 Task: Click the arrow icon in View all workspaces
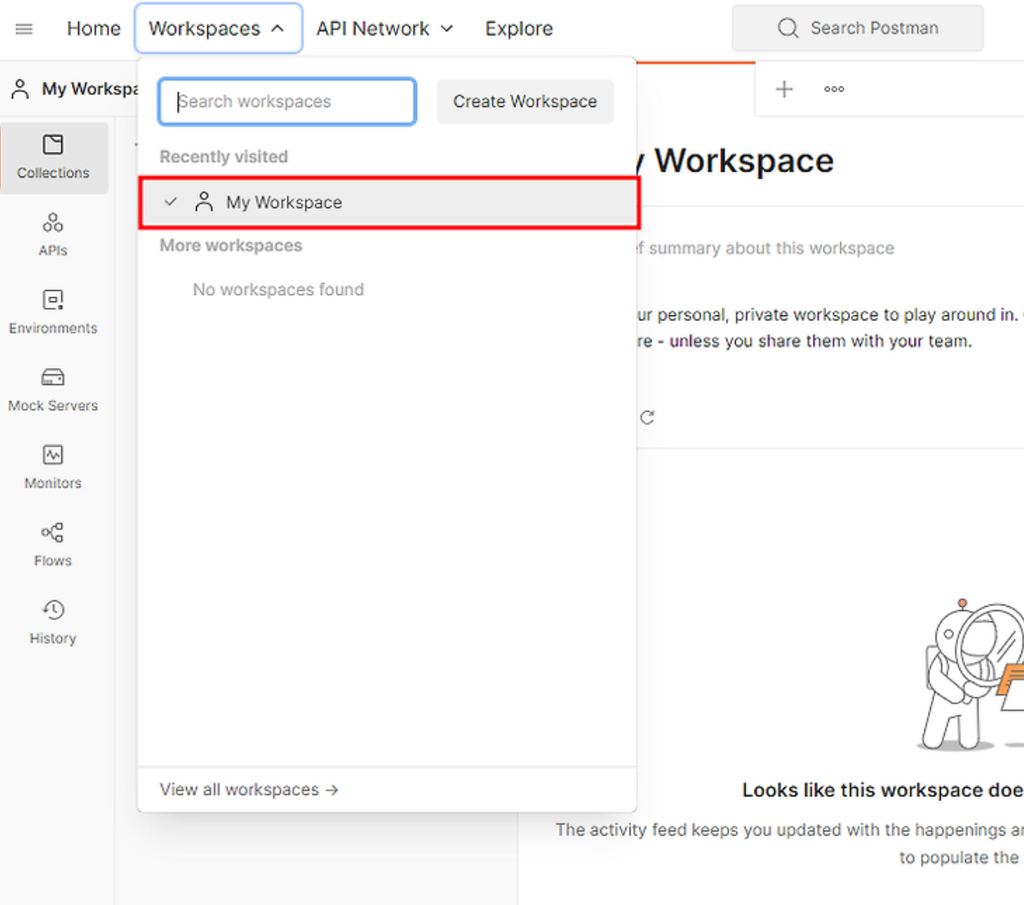point(332,790)
